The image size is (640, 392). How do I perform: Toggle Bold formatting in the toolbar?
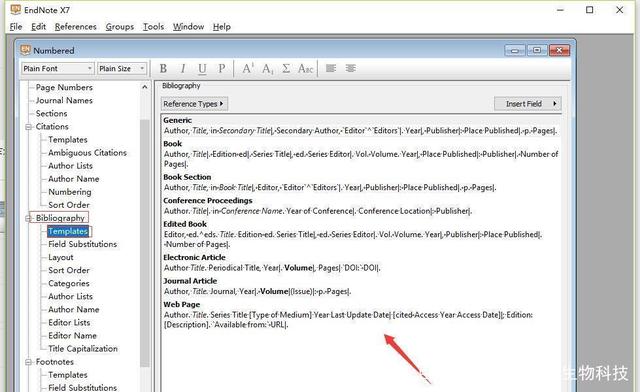163,69
